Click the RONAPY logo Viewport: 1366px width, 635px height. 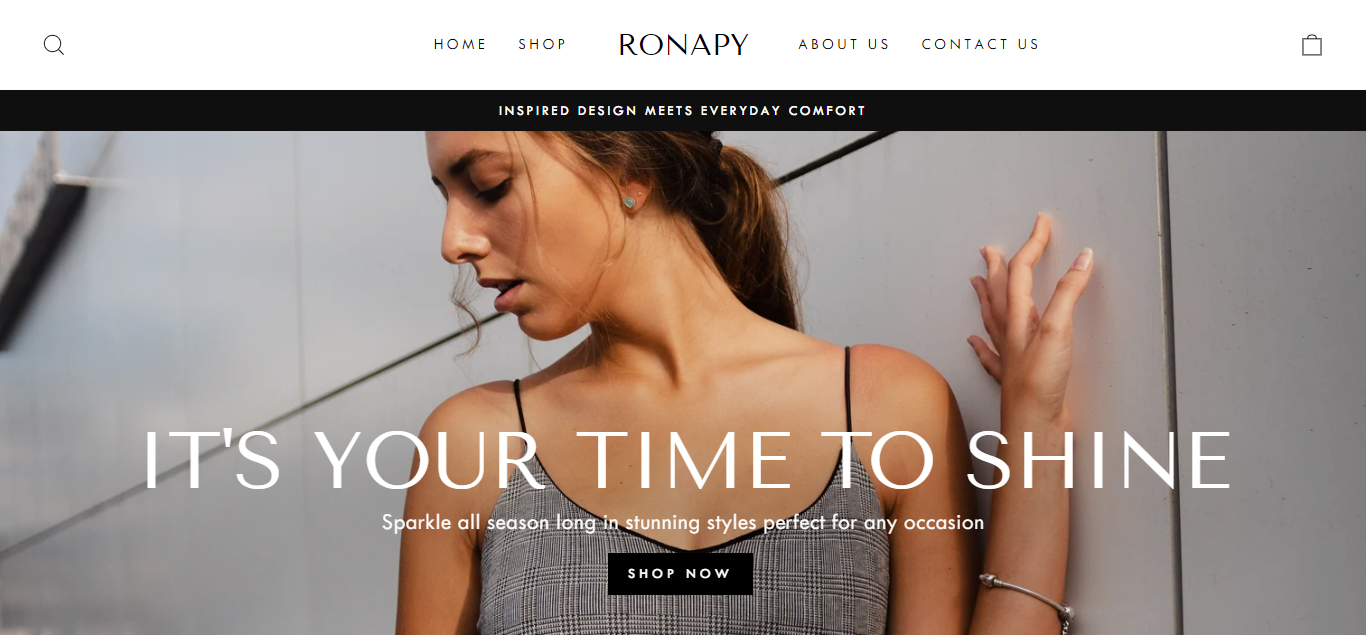click(x=684, y=44)
